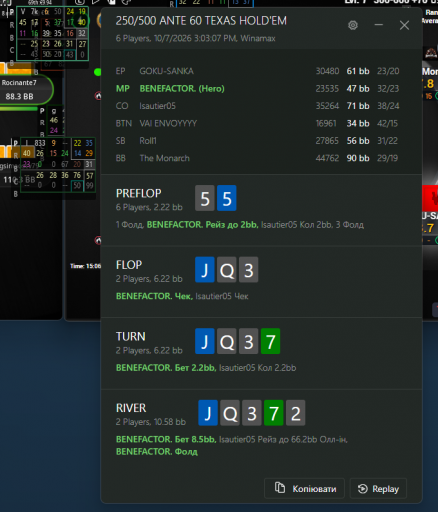Select player GOKU-SANKA in EP row
The height and width of the screenshot is (512, 438).
click(x=166, y=71)
